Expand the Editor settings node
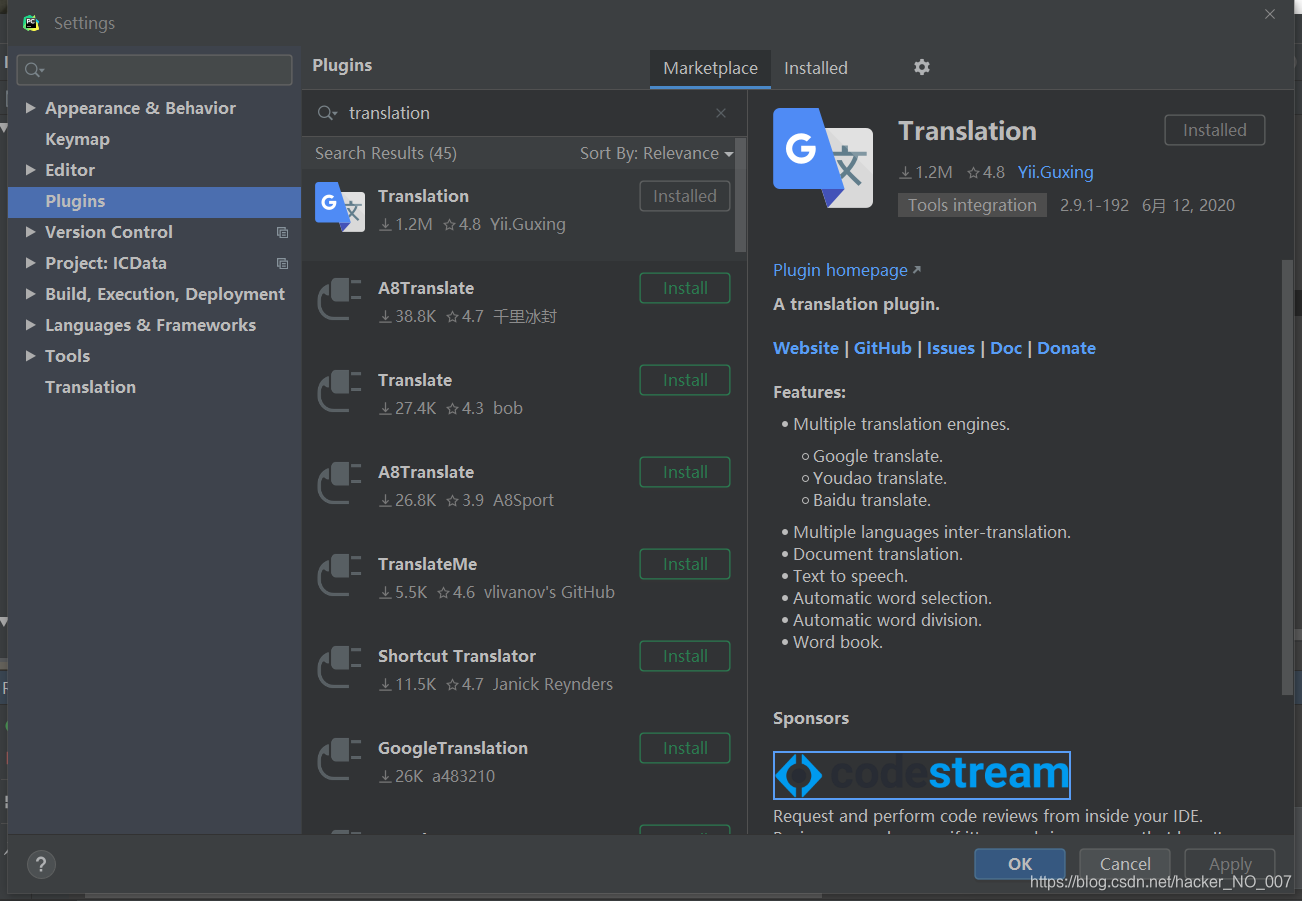The image size is (1302, 901). pyautogui.click(x=31, y=170)
